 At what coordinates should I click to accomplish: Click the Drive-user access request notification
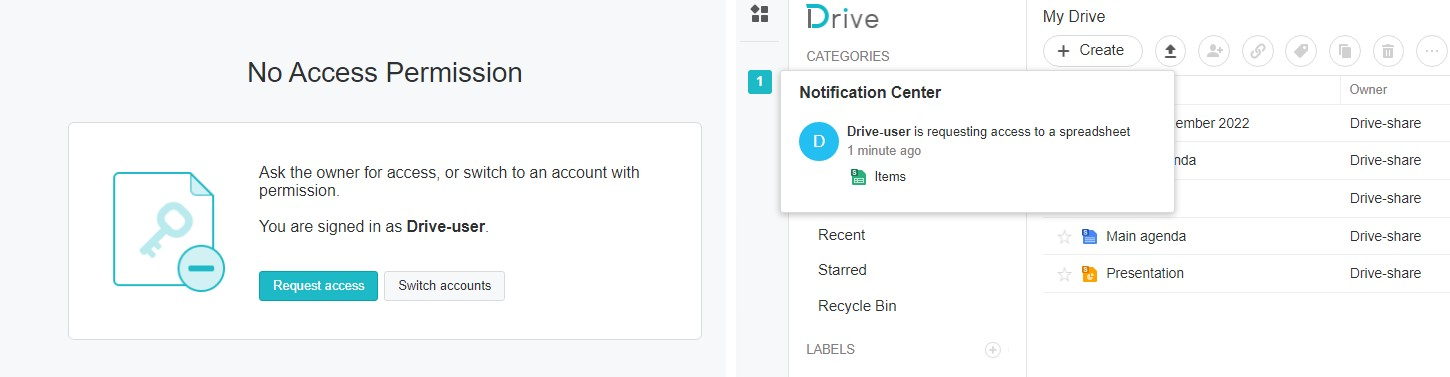(988, 132)
